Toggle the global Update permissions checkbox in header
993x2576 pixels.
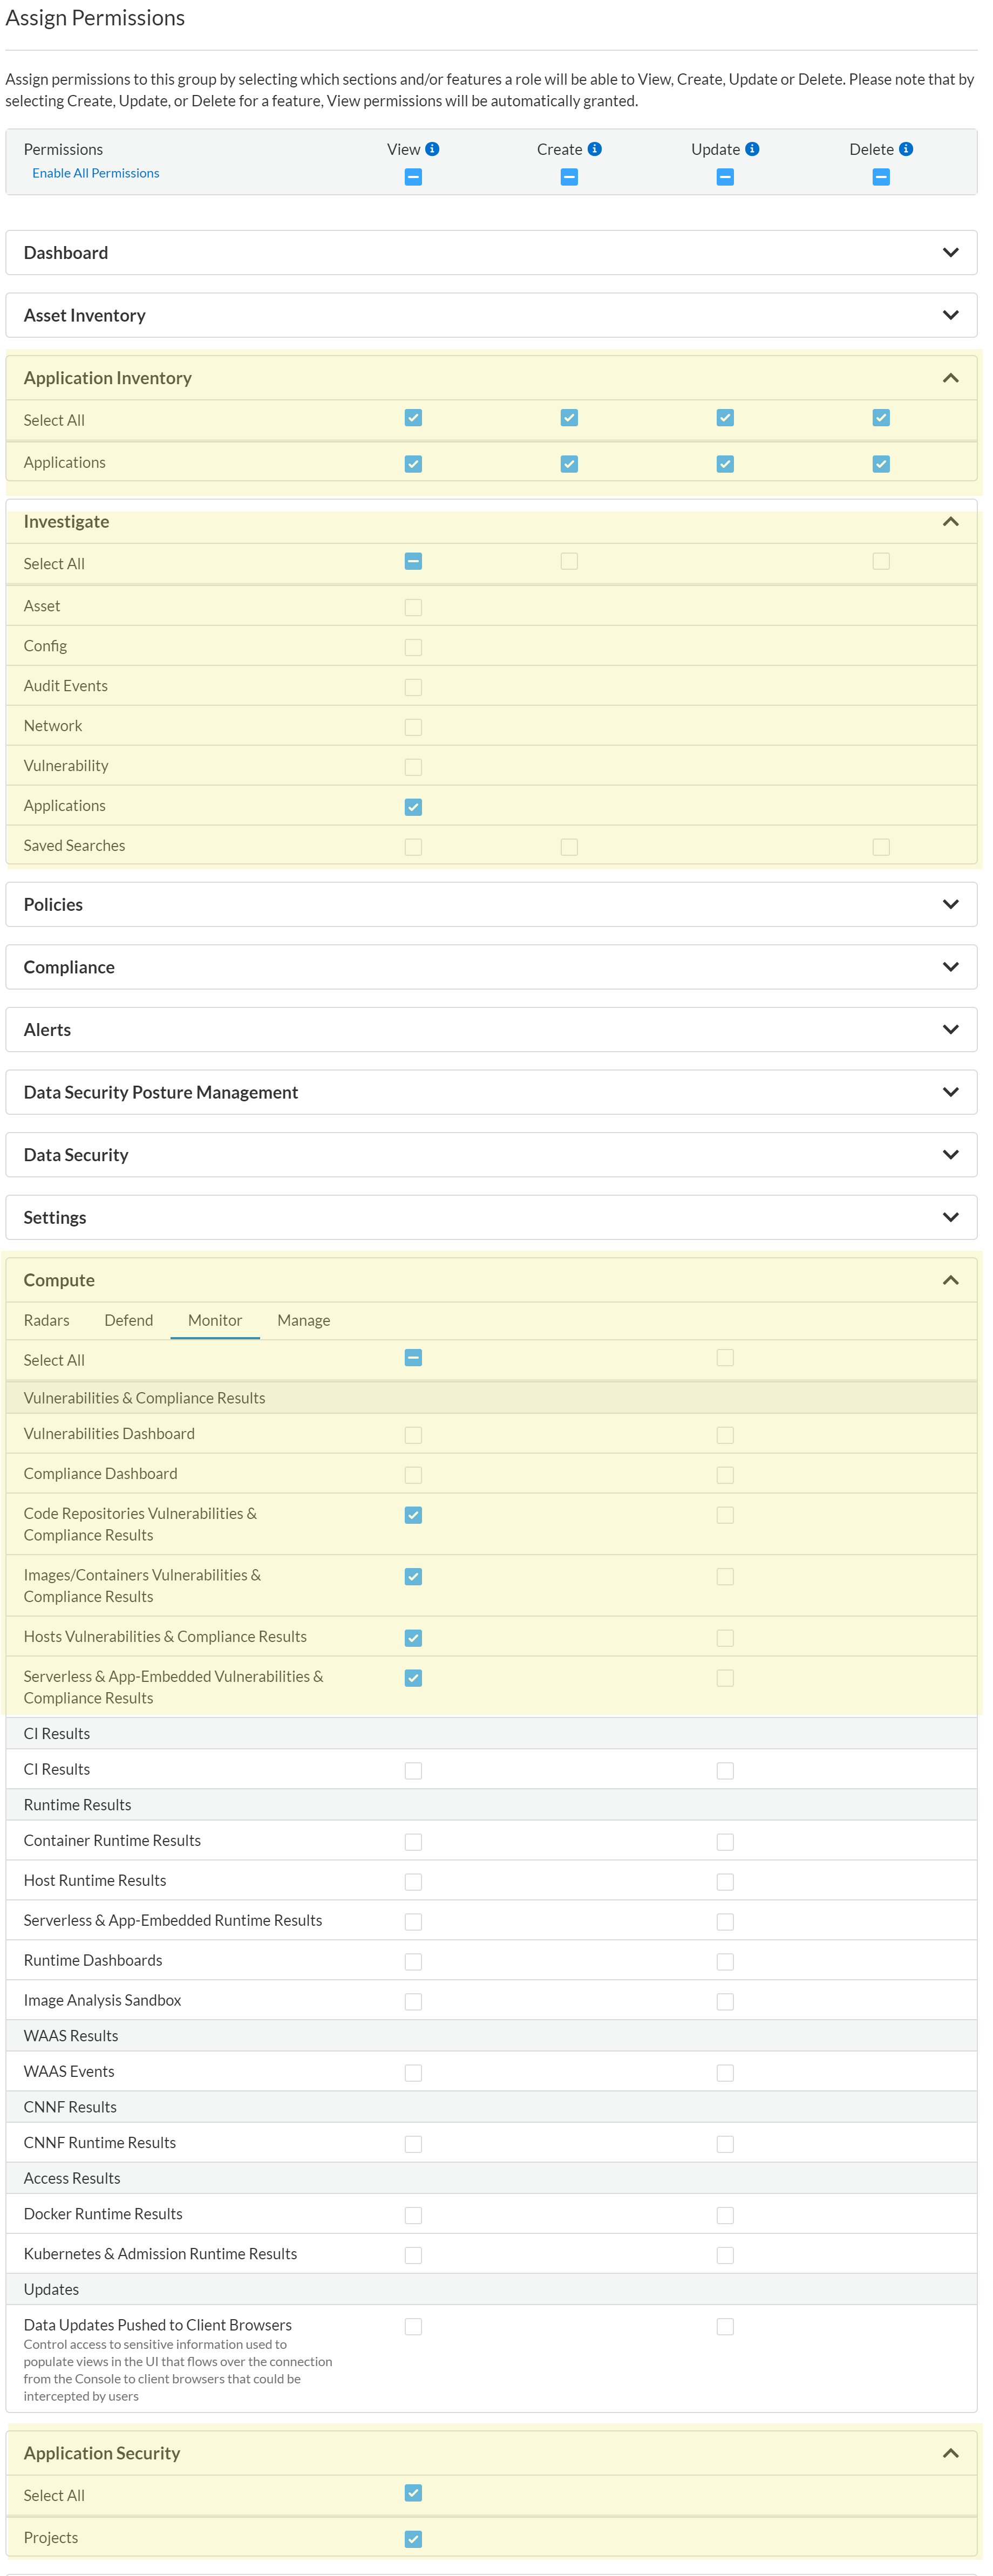coord(725,177)
